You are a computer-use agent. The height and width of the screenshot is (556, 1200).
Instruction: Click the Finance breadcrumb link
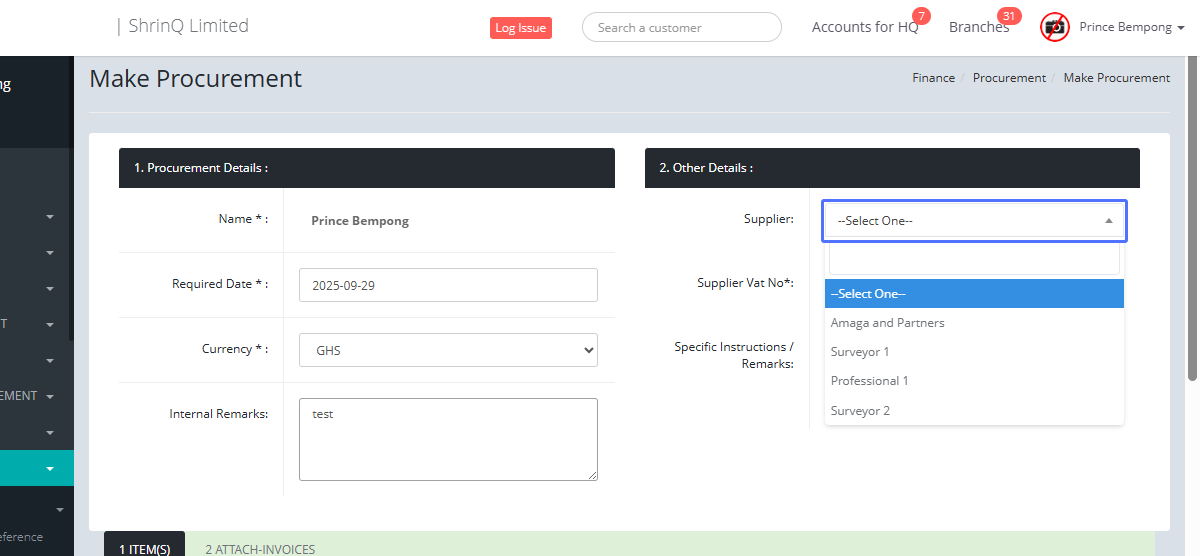coord(933,78)
